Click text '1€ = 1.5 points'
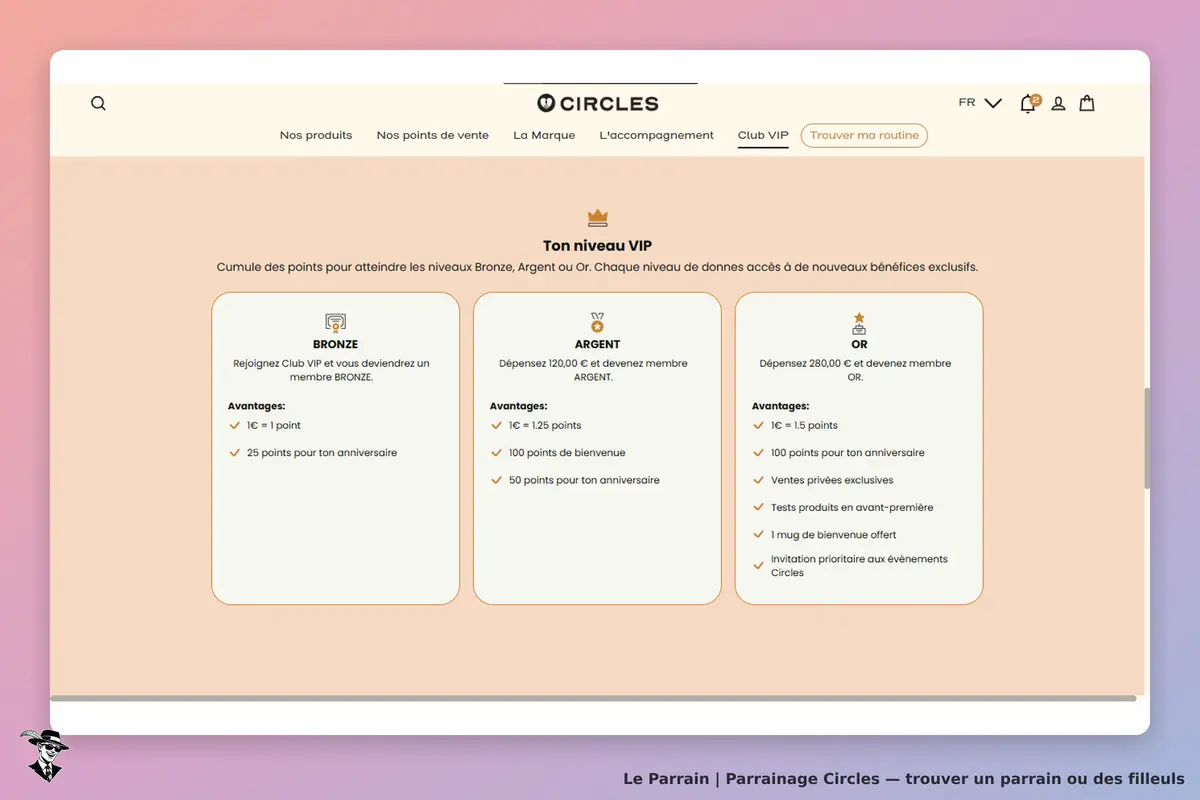 [804, 425]
